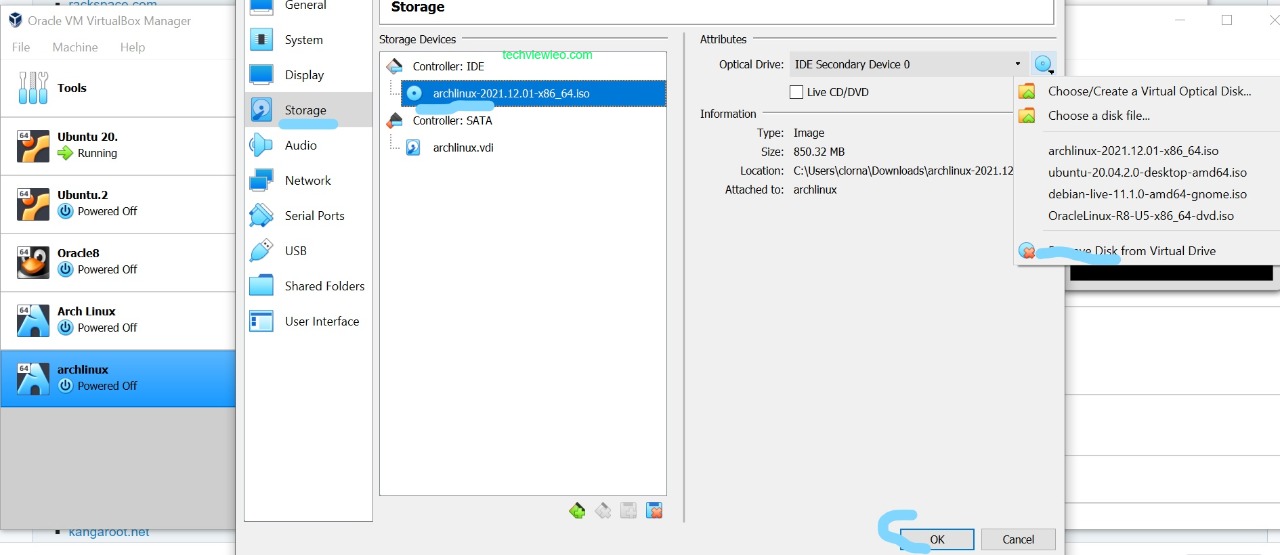Open the Network settings category
Viewport: 1280px width, 555px height.
[308, 180]
